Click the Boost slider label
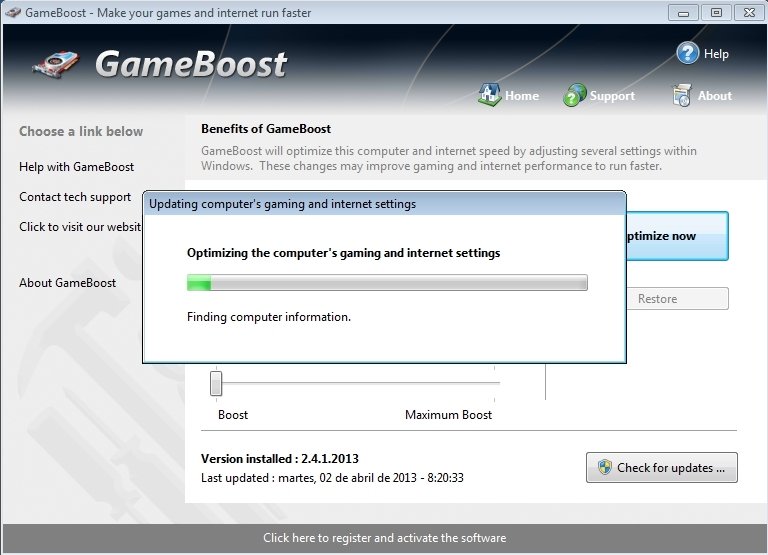768x555 pixels. tap(233, 415)
